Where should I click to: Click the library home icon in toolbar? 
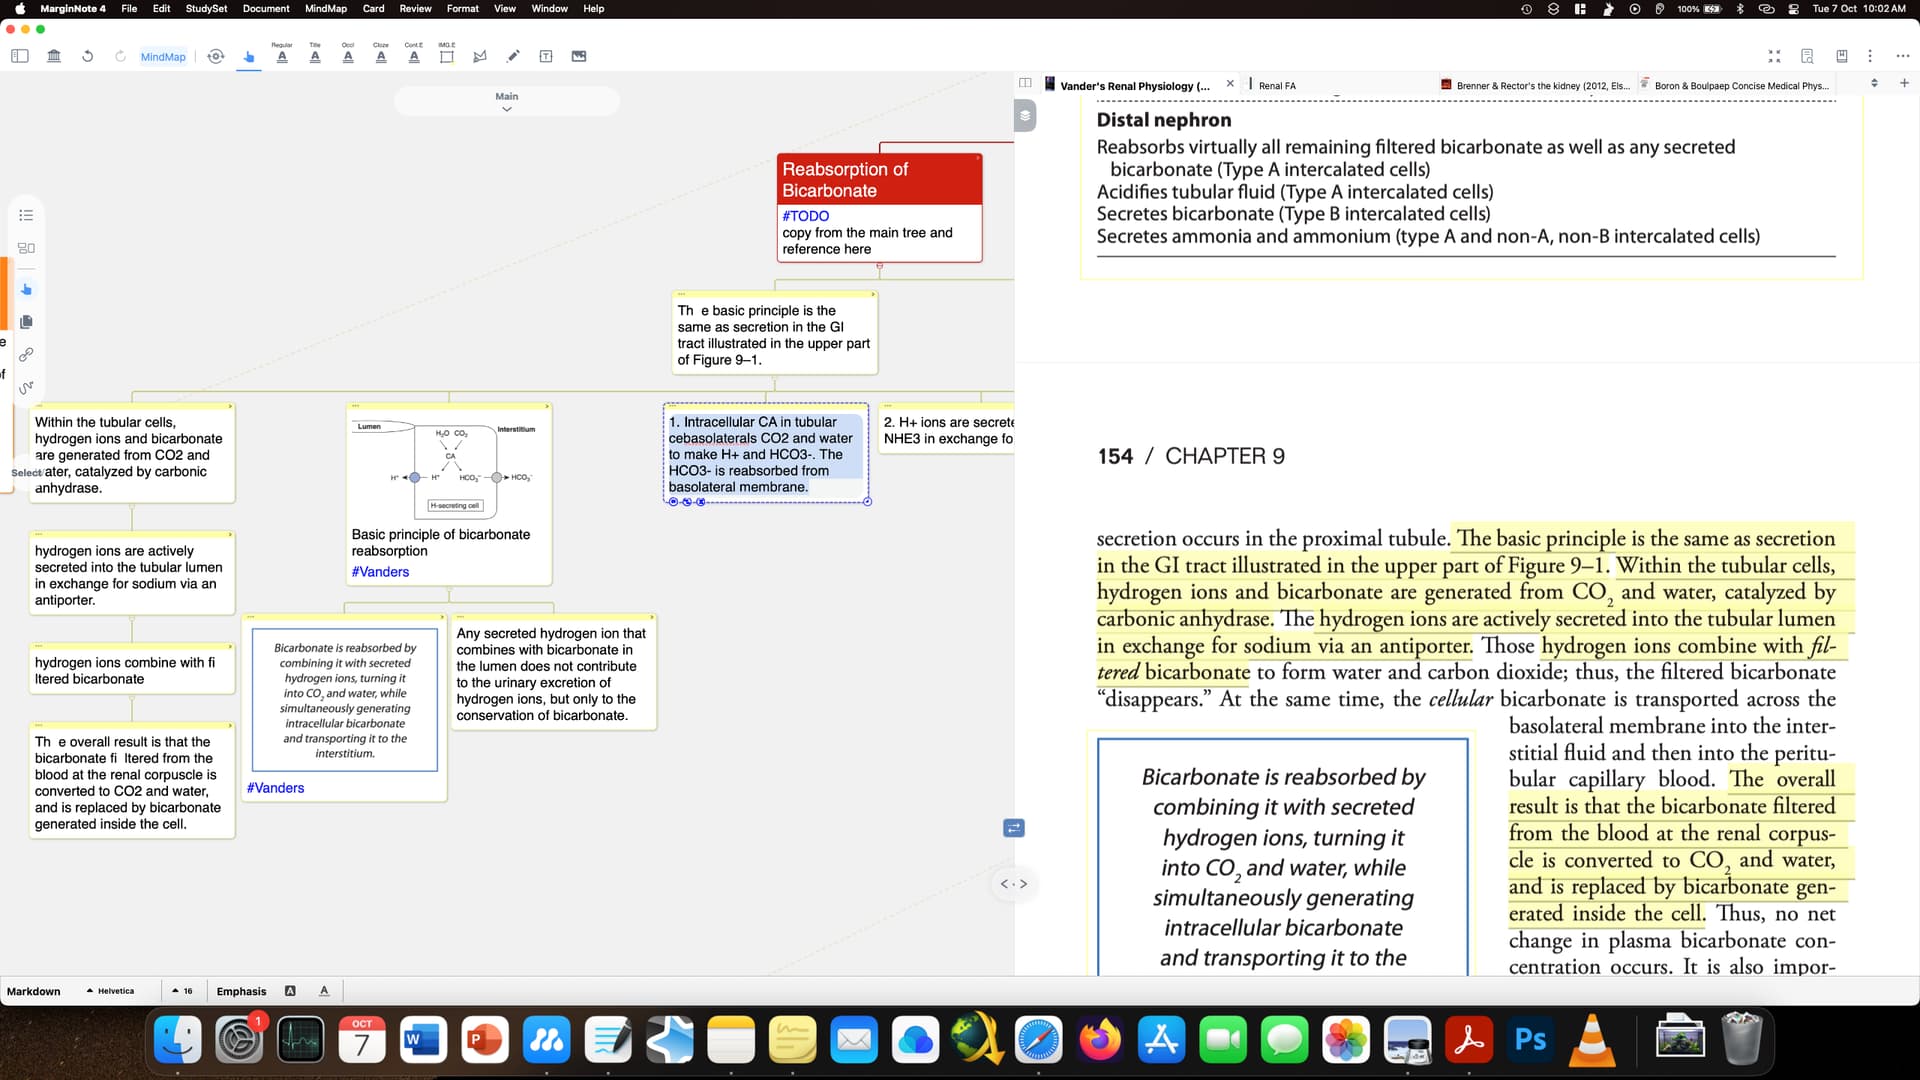[54, 56]
